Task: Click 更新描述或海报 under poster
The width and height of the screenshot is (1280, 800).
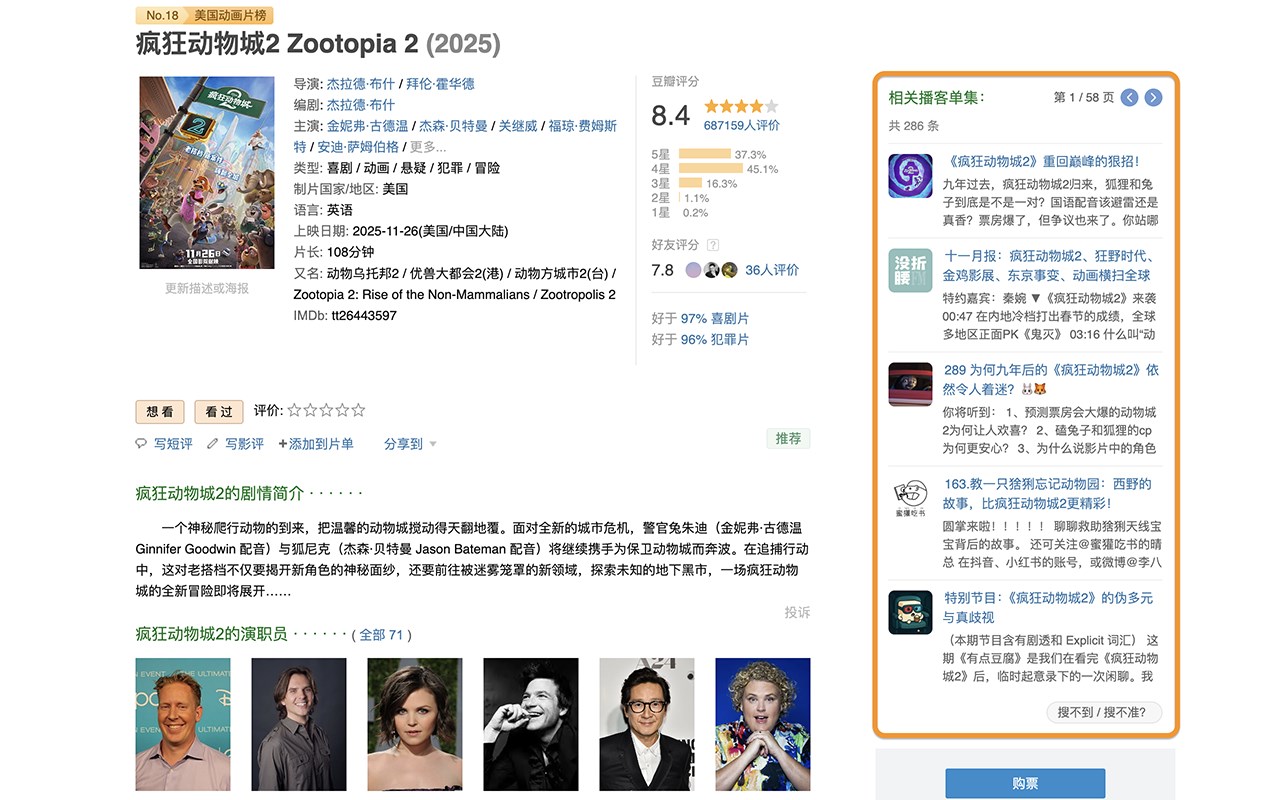Action: click(207, 288)
